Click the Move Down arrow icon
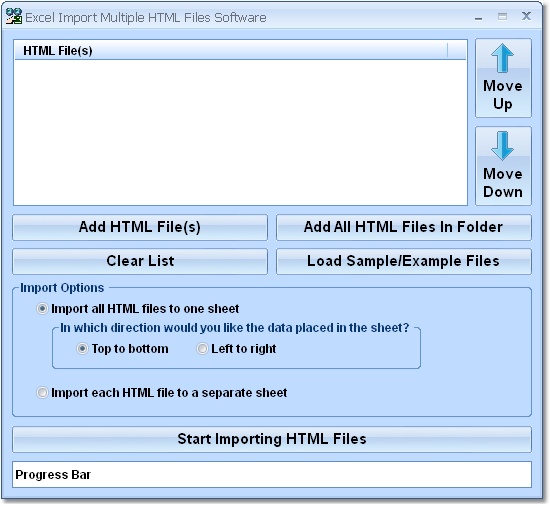This screenshot has width=550, height=506. click(502, 146)
